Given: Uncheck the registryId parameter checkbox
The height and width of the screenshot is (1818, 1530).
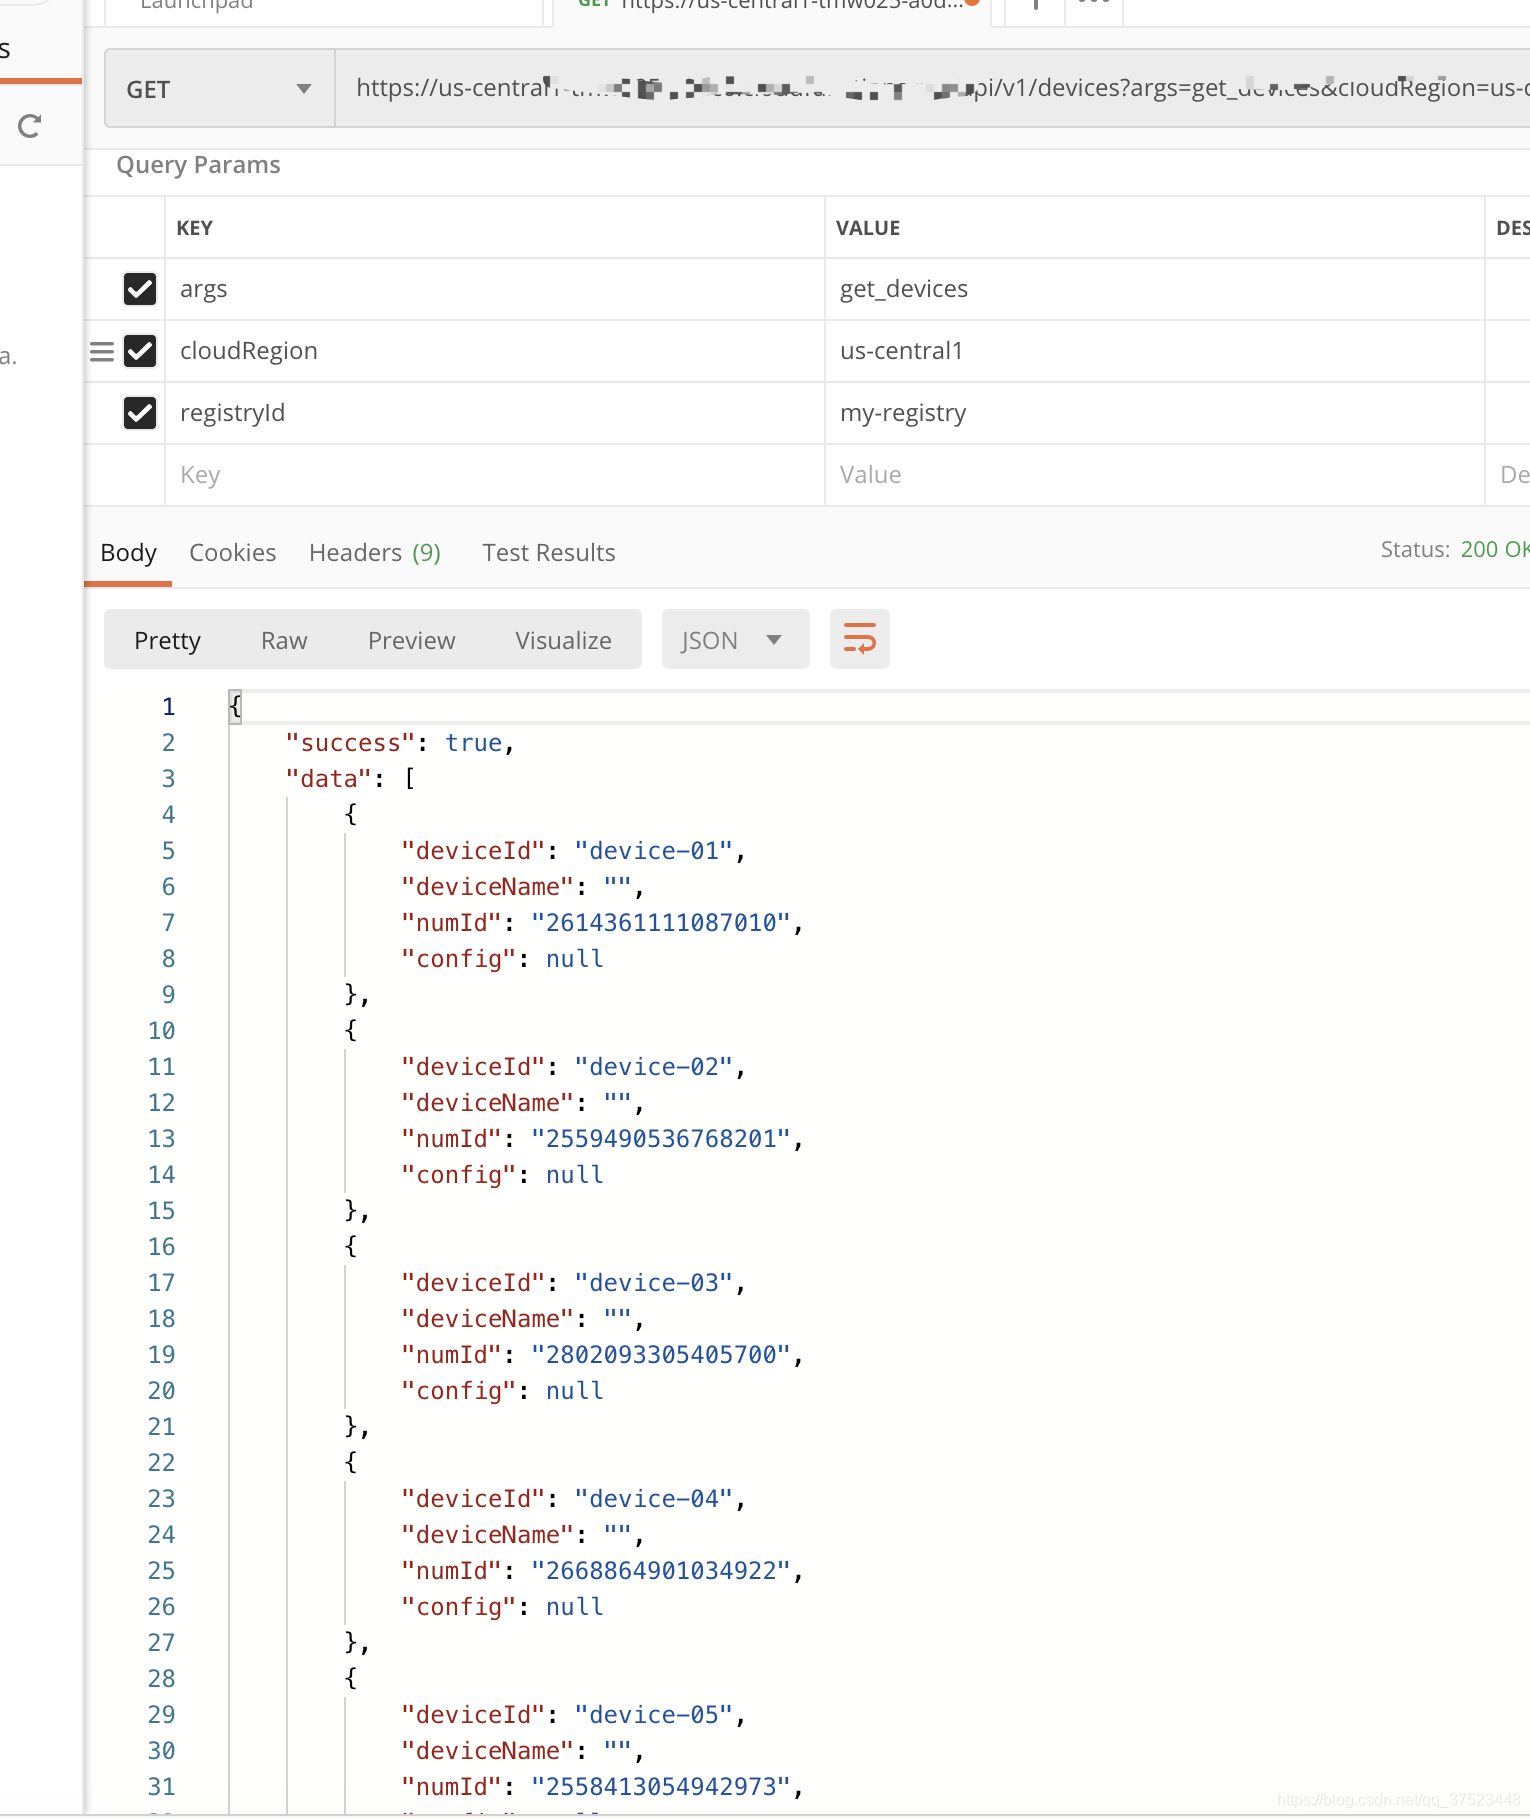Looking at the screenshot, I should tap(140, 413).
